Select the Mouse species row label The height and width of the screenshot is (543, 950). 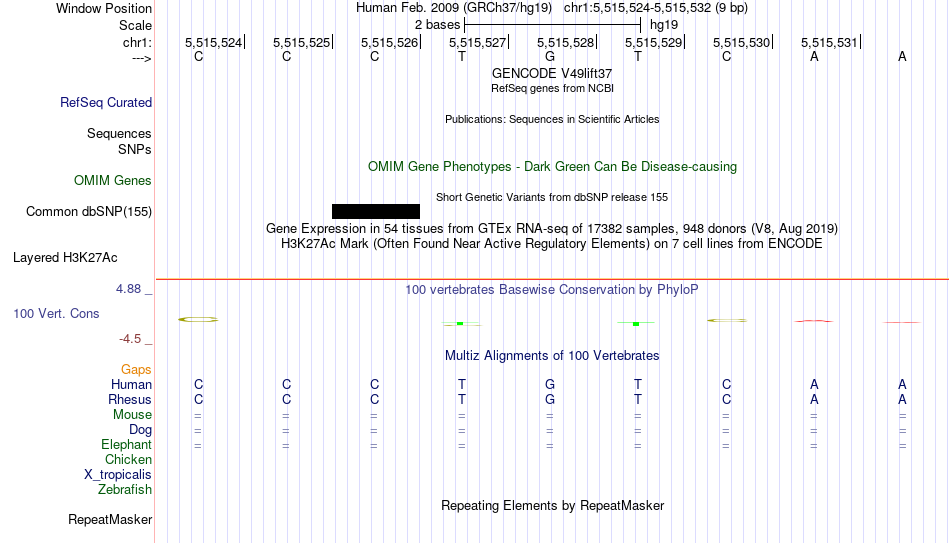[x=132, y=415]
